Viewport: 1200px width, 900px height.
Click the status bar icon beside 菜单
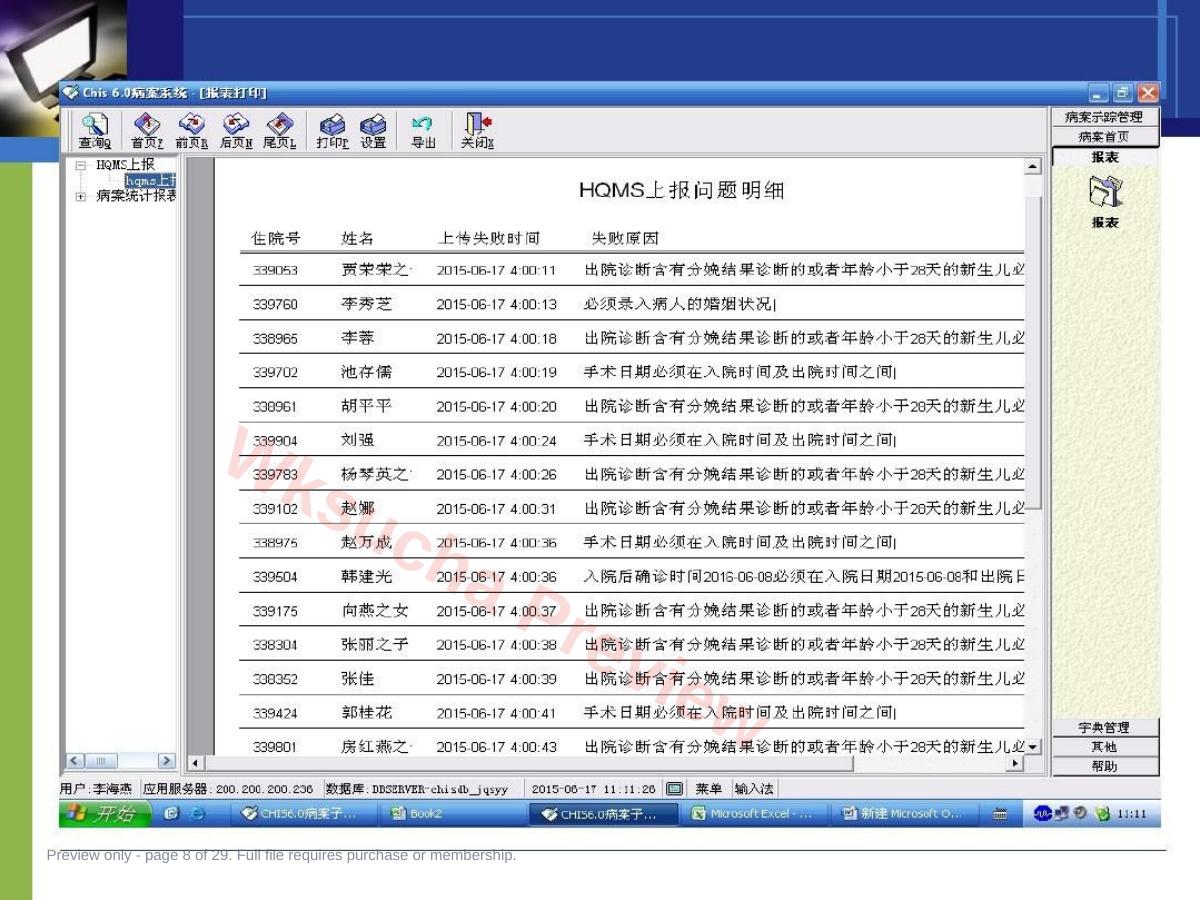(675, 789)
